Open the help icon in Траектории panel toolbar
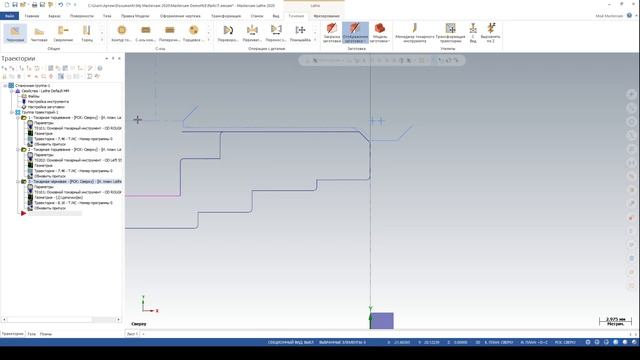This screenshot has height=360, width=640. pos(100,68)
